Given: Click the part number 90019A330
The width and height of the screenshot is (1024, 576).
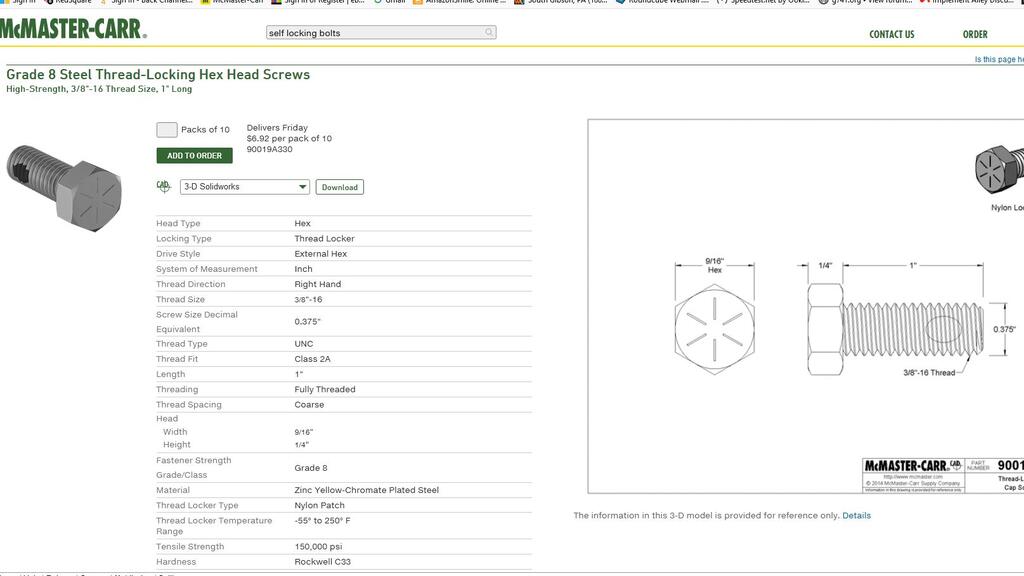Looking at the screenshot, I should (270, 149).
